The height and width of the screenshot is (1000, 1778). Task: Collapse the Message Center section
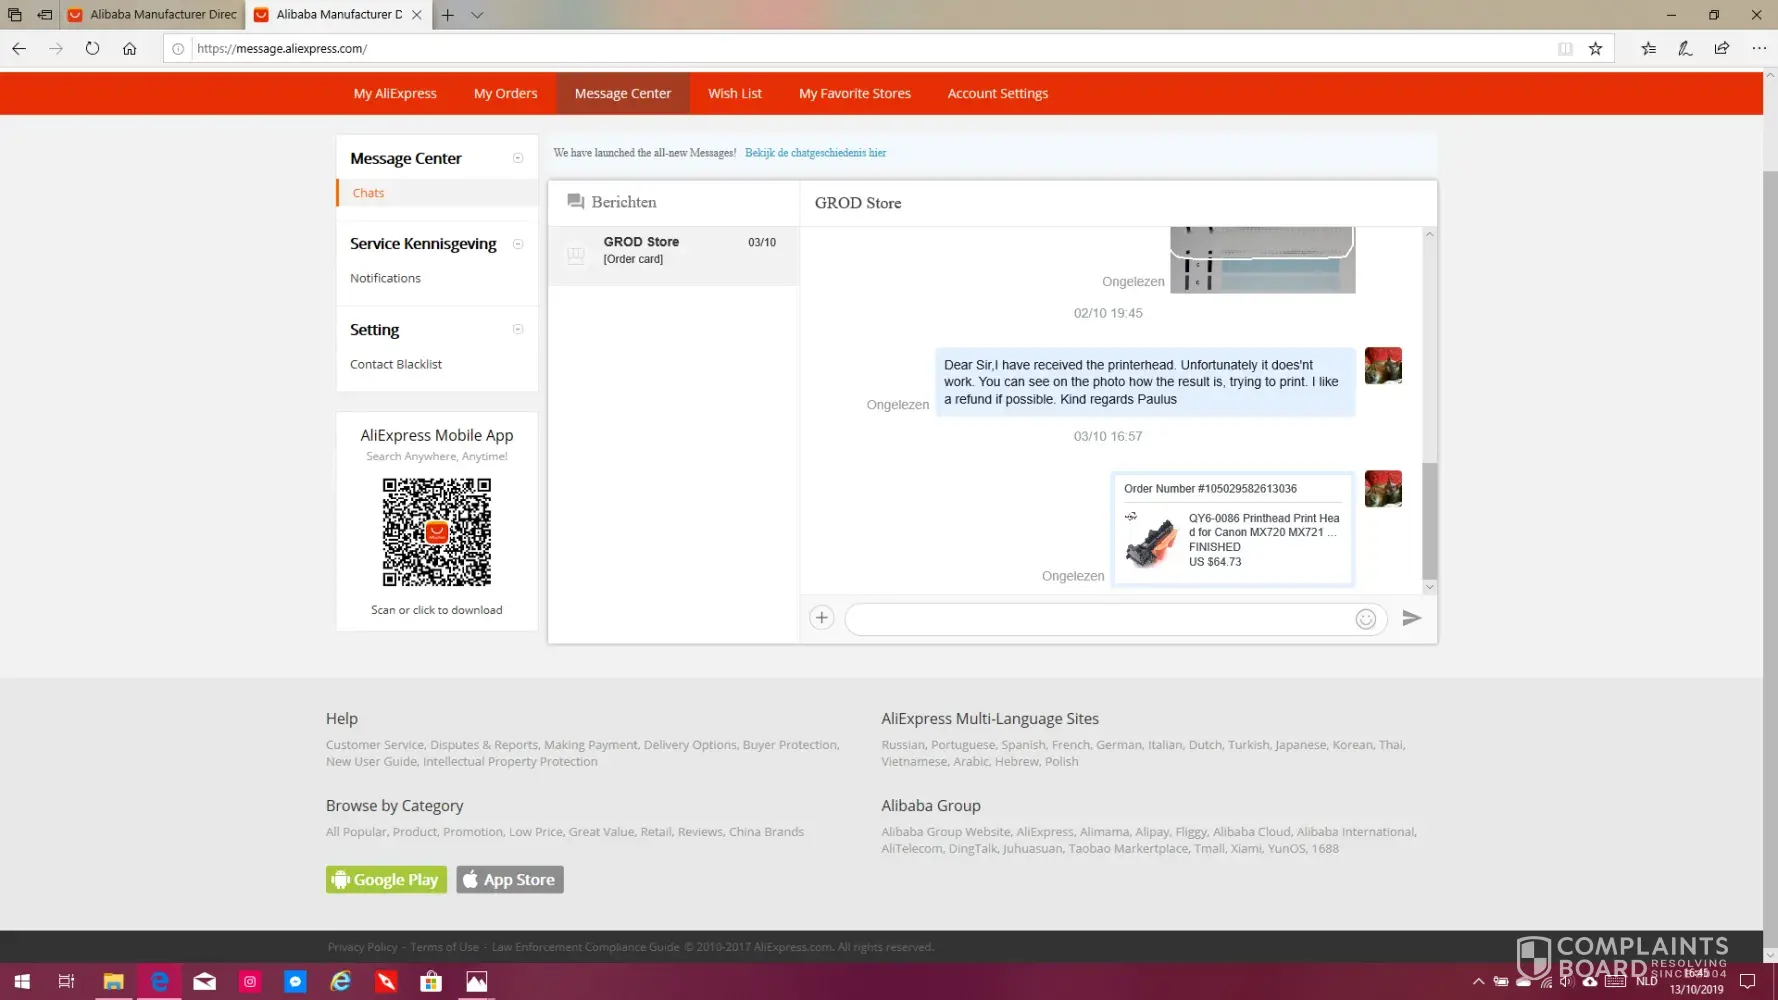[x=518, y=158]
